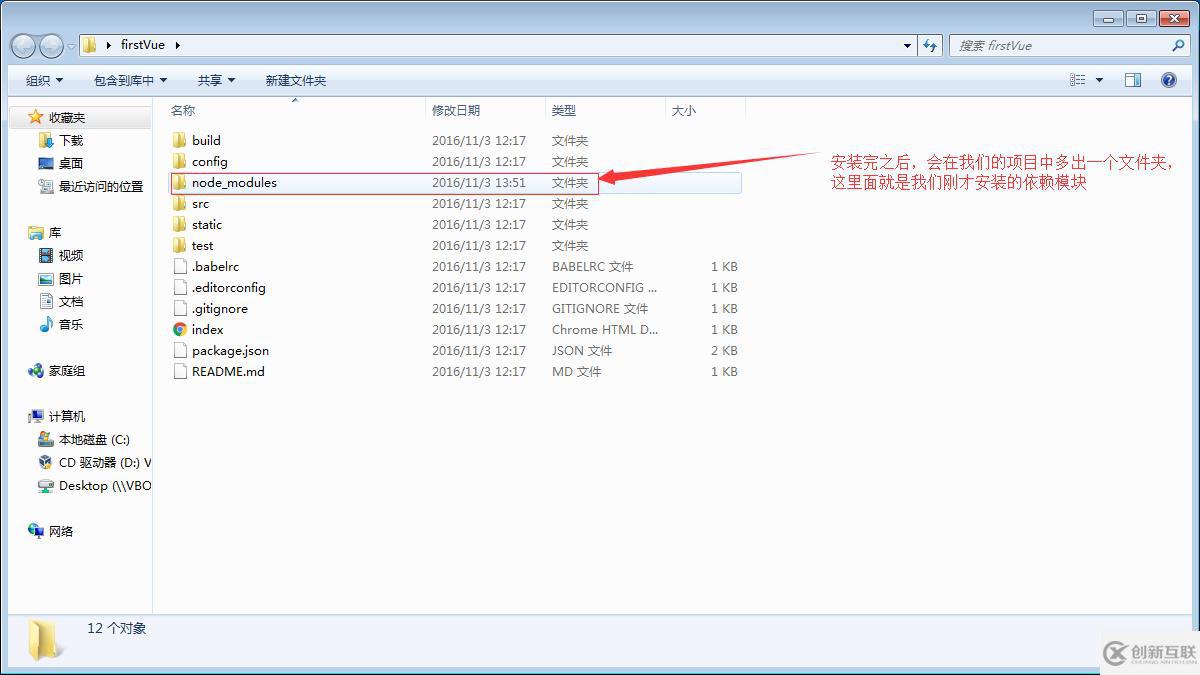Expand the 共享 dropdown
Image resolution: width=1200 pixels, height=675 pixels.
[215, 79]
